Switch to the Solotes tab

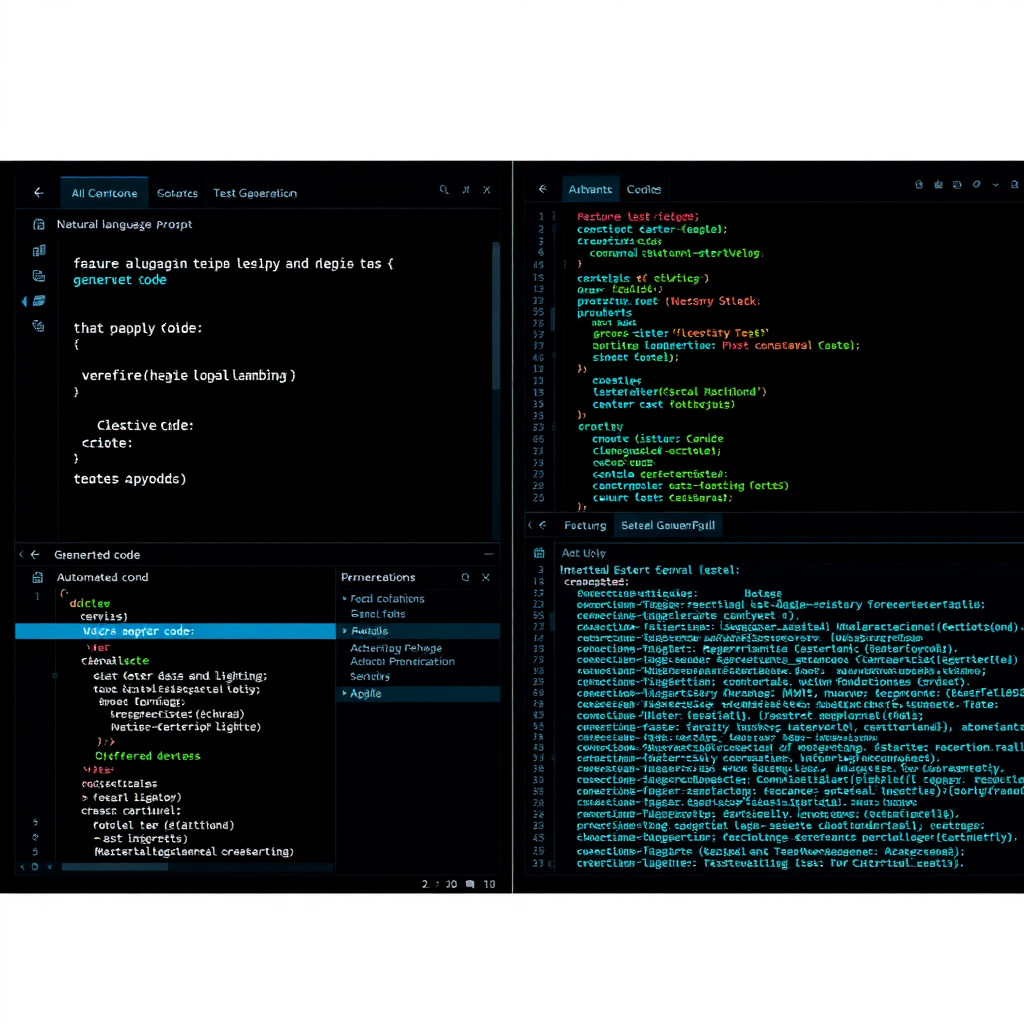[x=177, y=193]
